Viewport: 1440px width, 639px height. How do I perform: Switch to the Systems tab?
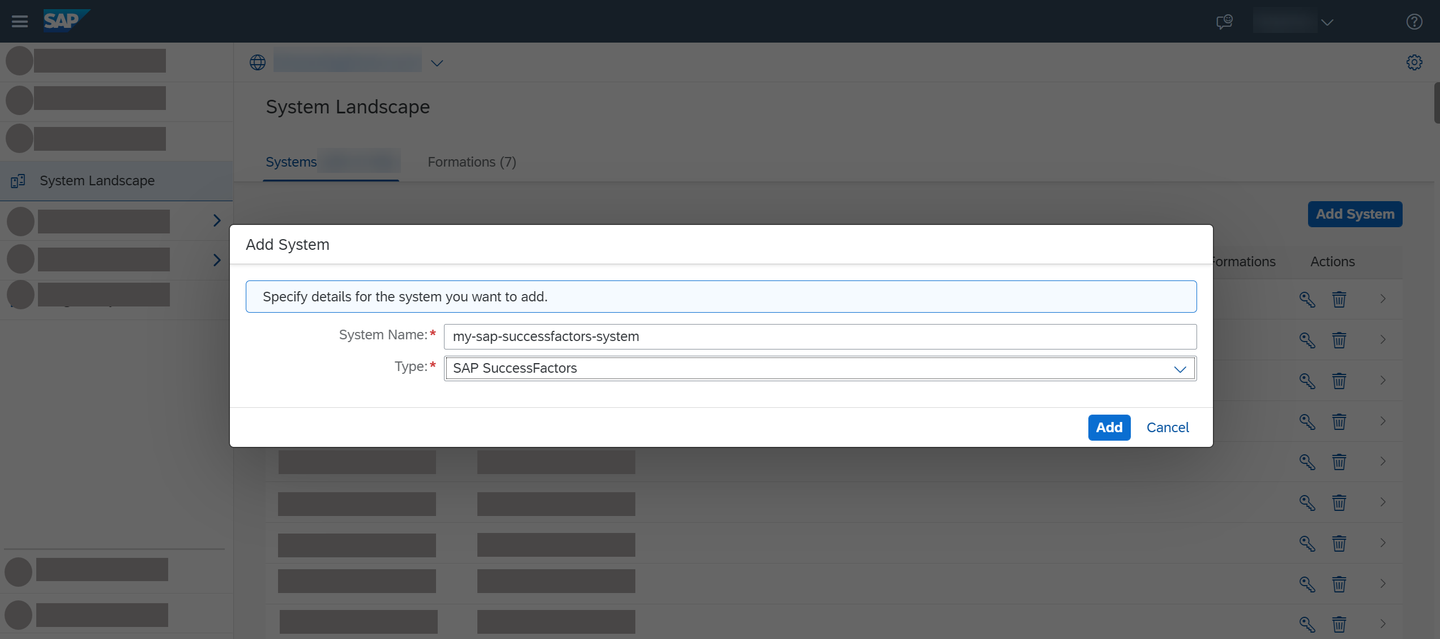point(331,162)
